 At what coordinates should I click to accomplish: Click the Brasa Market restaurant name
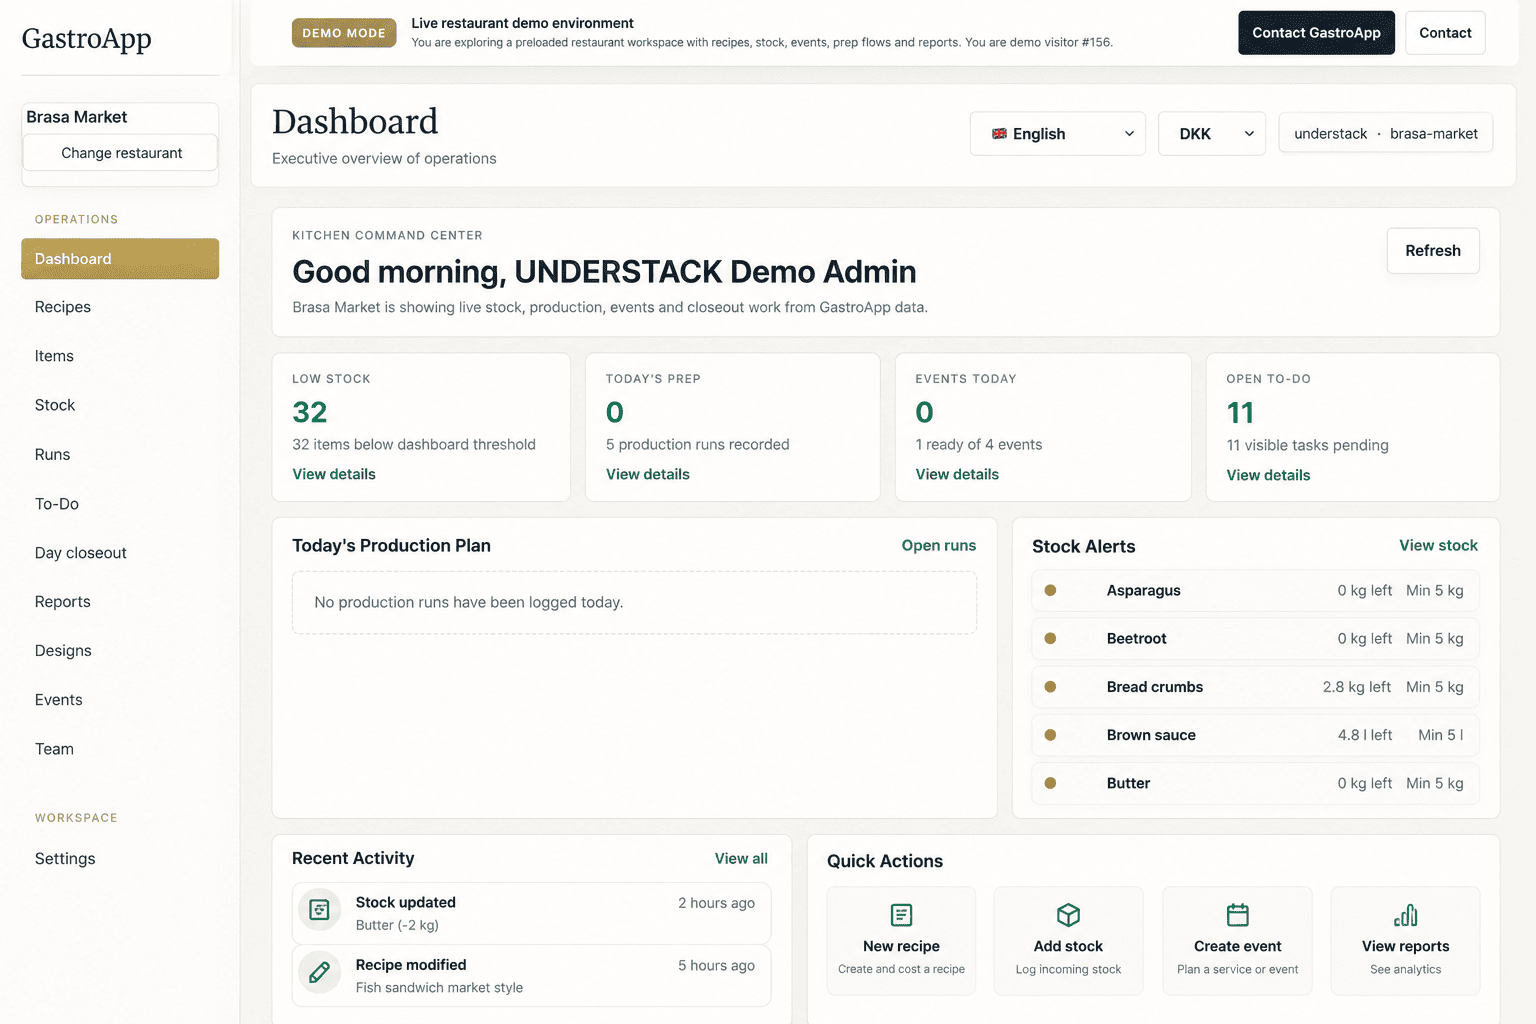(x=77, y=117)
